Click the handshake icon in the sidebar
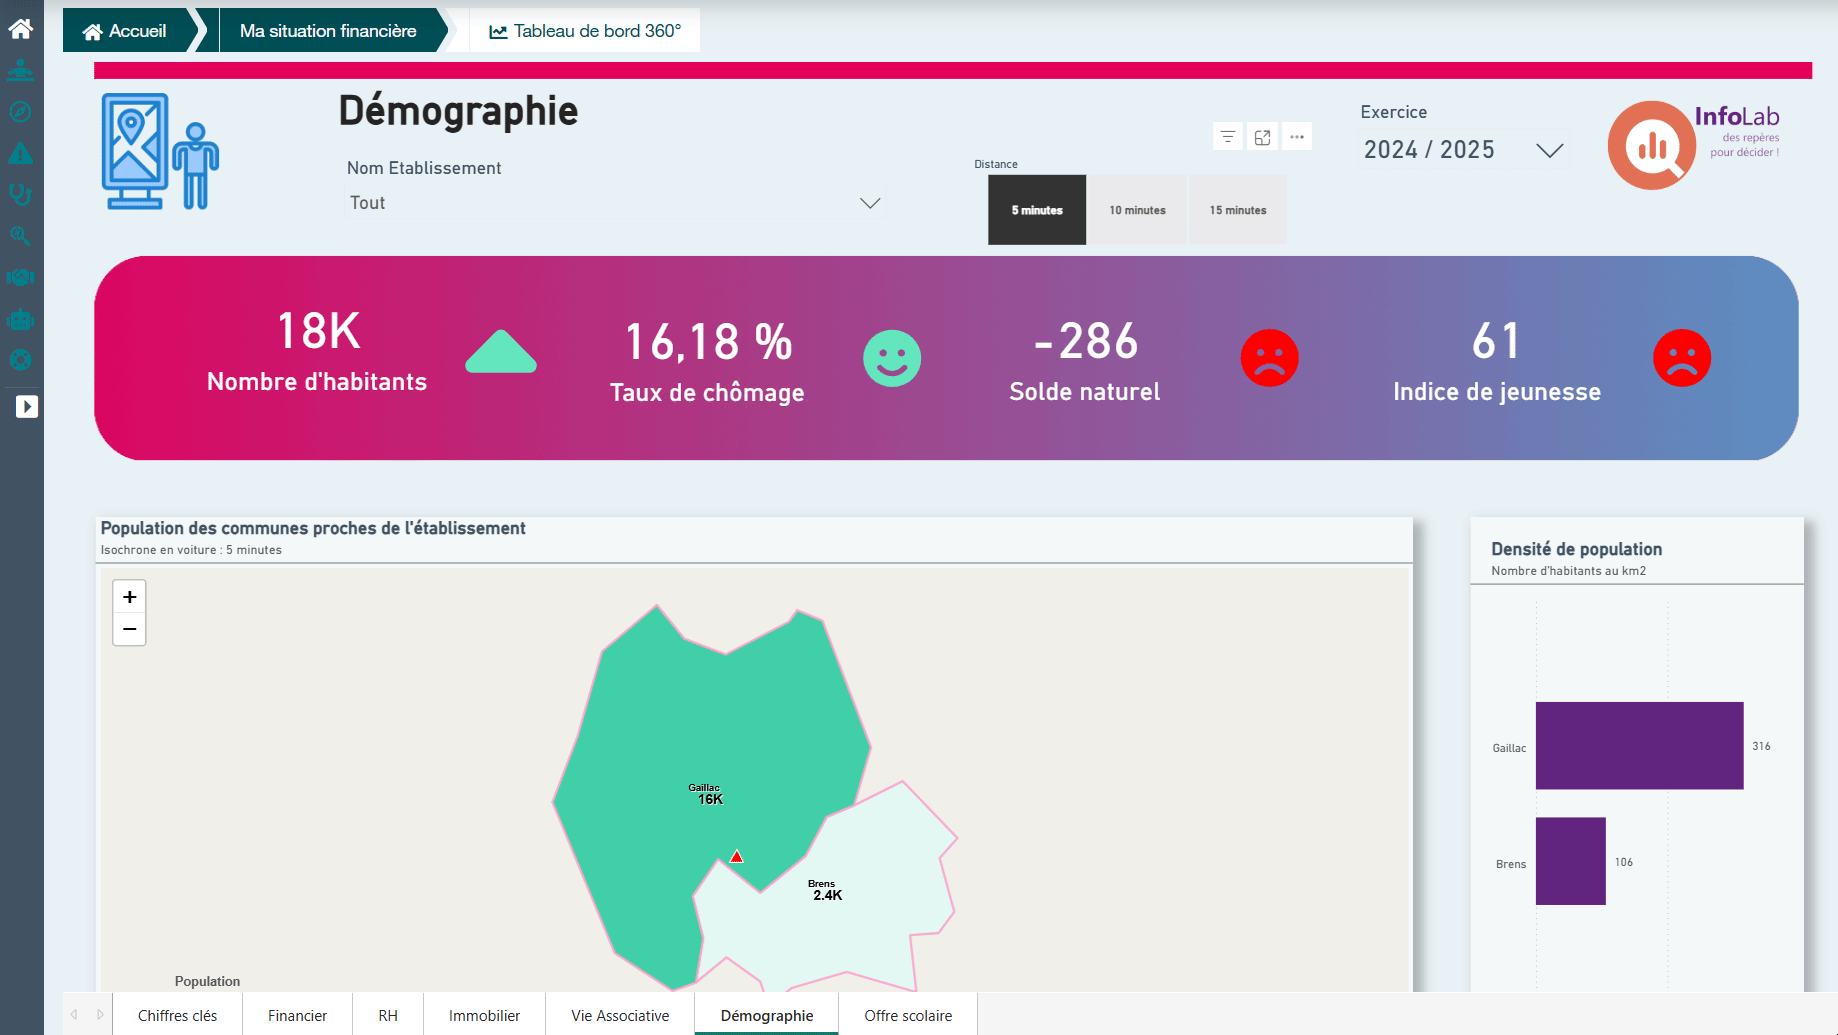Image resolution: width=1838 pixels, height=1035 pixels. (x=20, y=277)
